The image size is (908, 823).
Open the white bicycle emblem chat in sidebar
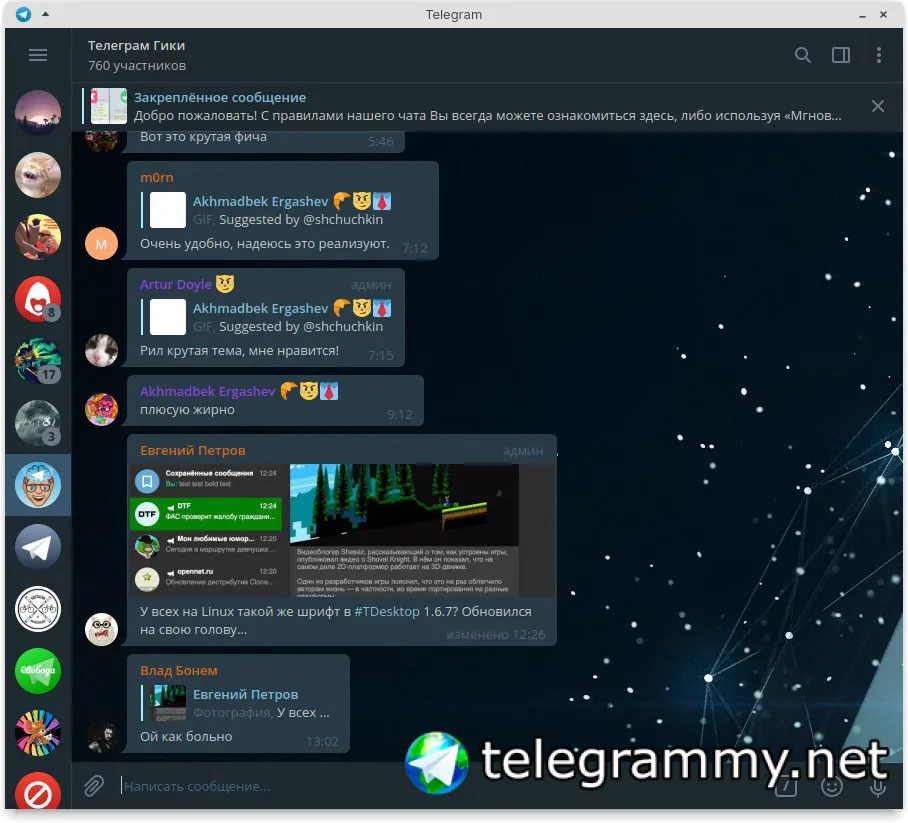click(38, 609)
